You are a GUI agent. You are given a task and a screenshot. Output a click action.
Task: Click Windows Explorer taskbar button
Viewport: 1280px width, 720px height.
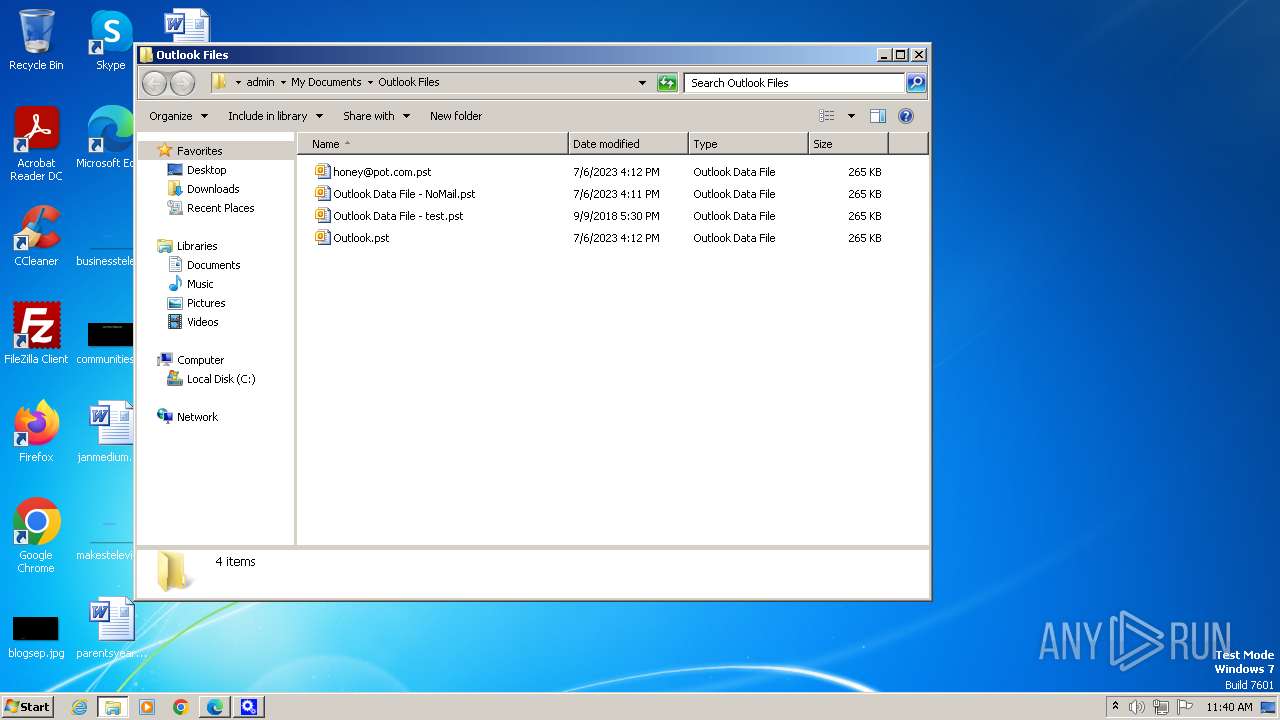click(x=113, y=707)
